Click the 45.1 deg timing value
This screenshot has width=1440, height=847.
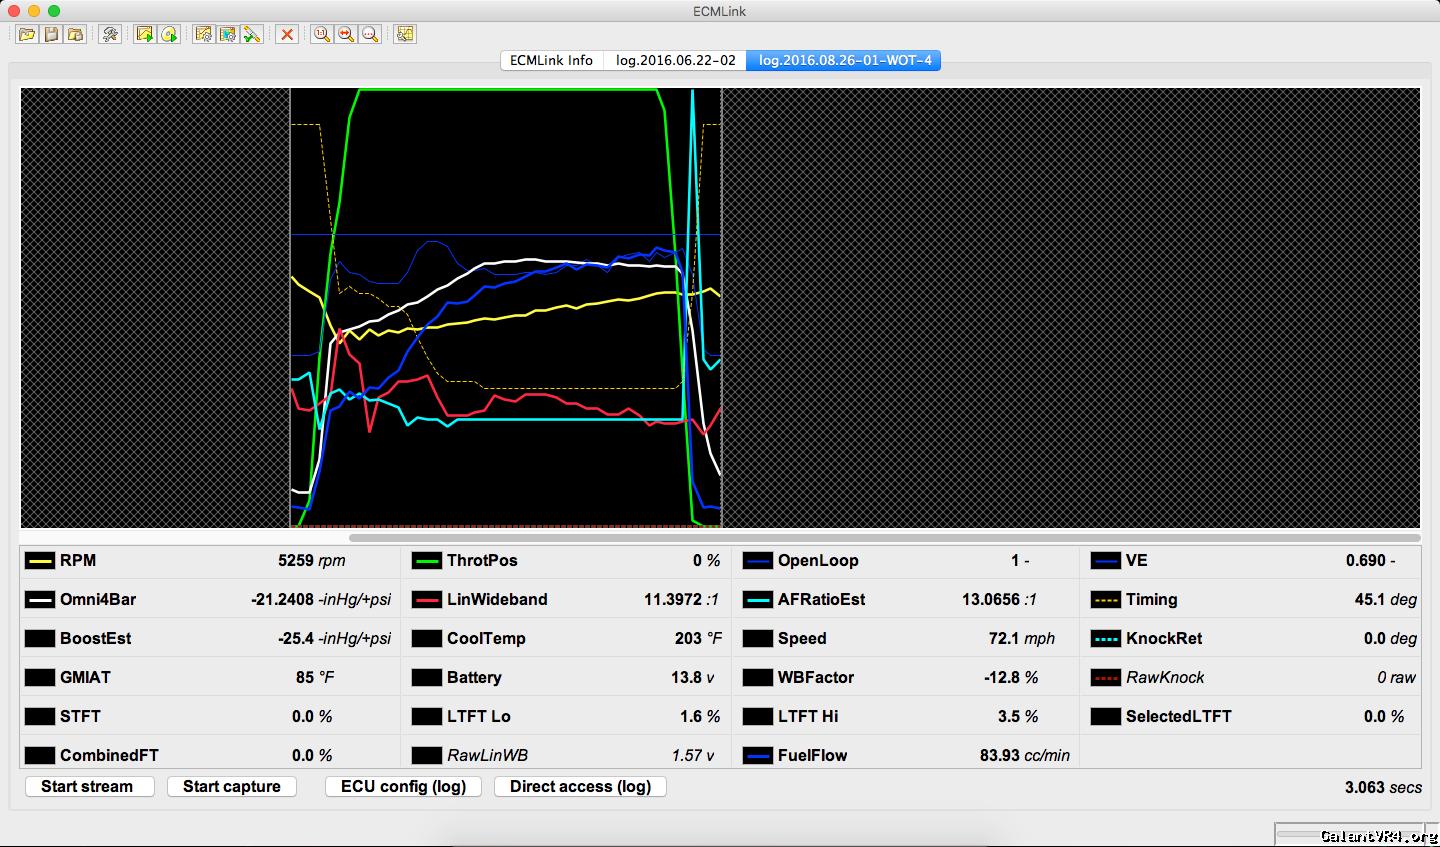[1386, 600]
